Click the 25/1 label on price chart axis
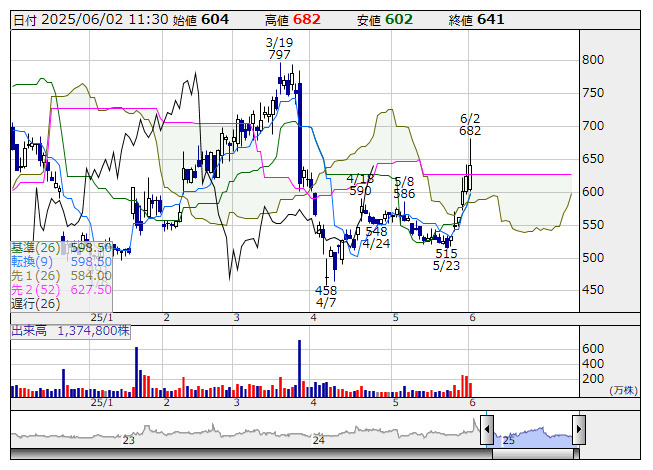Screen dimensions: 653x470 tap(102, 318)
